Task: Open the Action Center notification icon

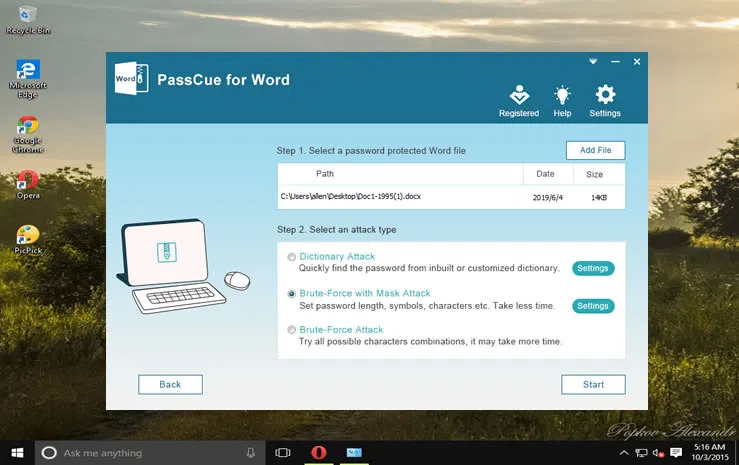Action: pos(676,453)
